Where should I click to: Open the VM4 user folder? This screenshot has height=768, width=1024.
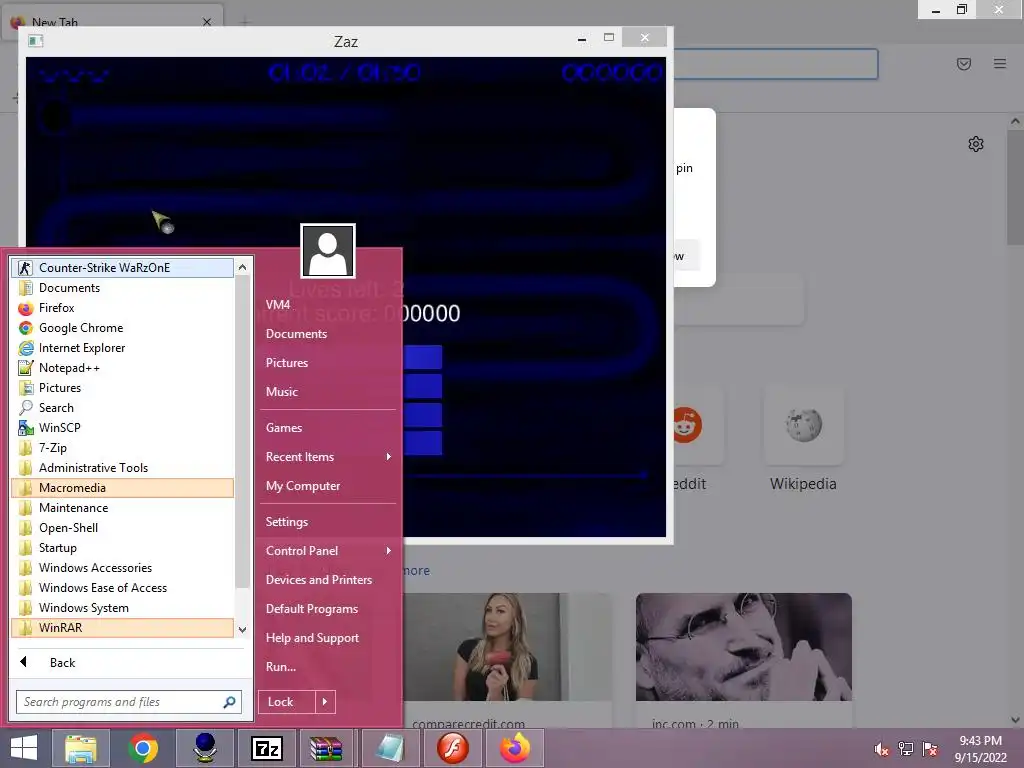pyautogui.click(x=328, y=304)
